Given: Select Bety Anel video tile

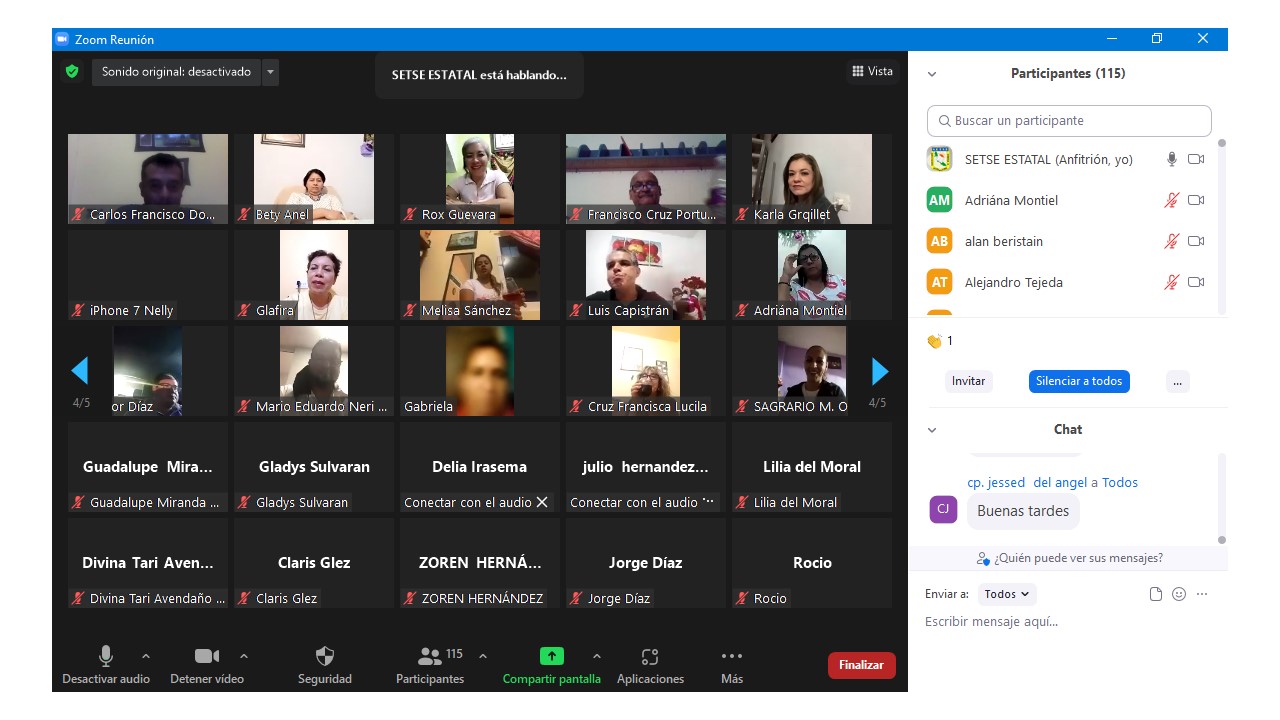Looking at the screenshot, I should coord(314,179).
